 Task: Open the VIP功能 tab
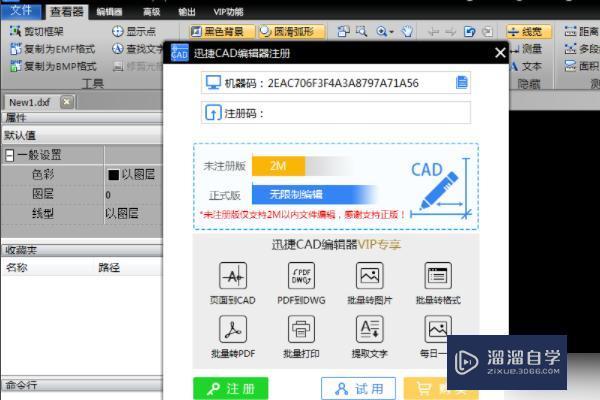(228, 12)
